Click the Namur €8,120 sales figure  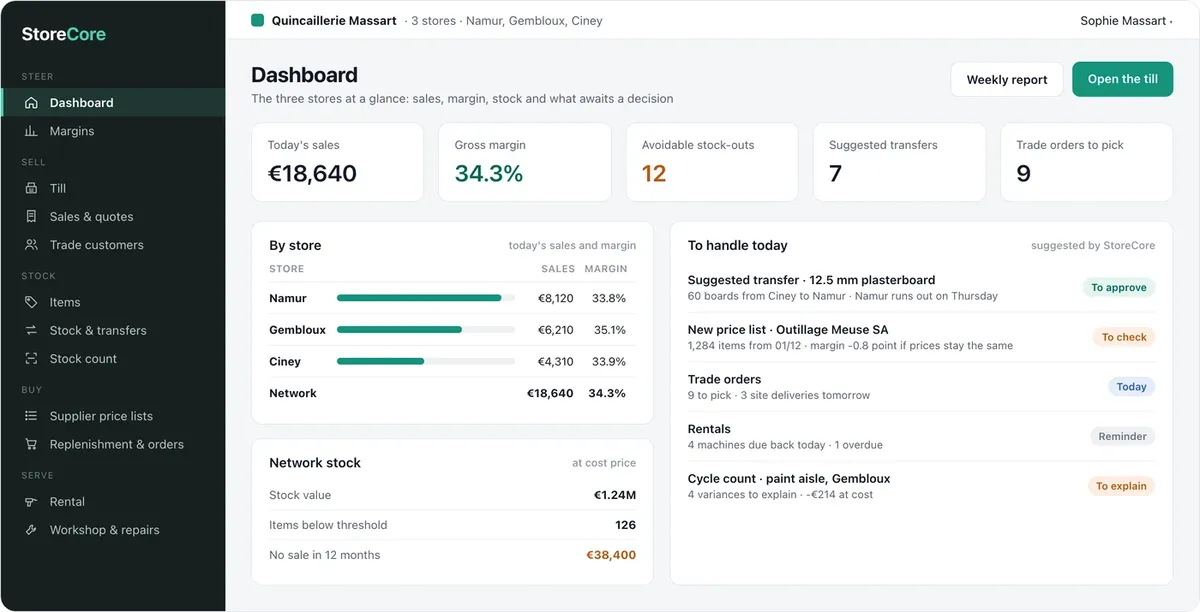click(555, 298)
